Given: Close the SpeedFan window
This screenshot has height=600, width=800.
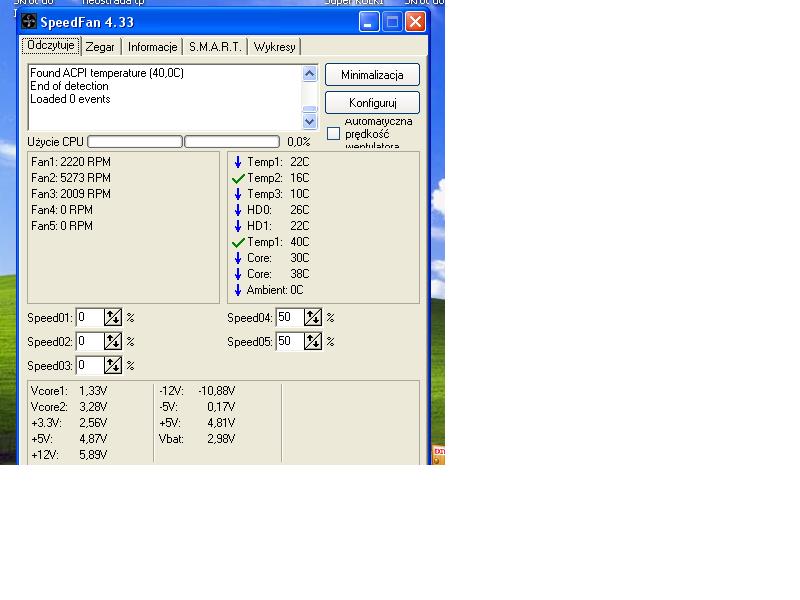Looking at the screenshot, I should coord(415,22).
